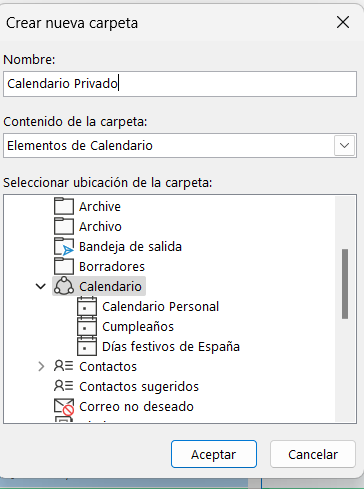Click the Borradores folder icon
The width and height of the screenshot is (364, 489).
tap(64, 266)
